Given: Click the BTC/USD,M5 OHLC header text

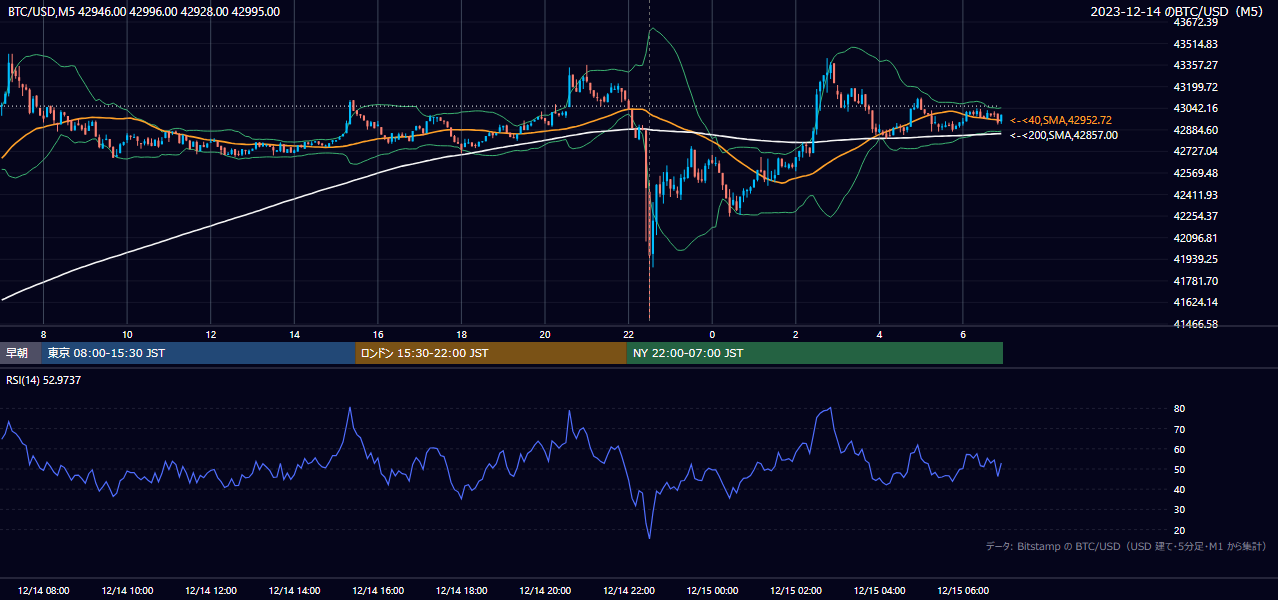Looking at the screenshot, I should coord(144,12).
